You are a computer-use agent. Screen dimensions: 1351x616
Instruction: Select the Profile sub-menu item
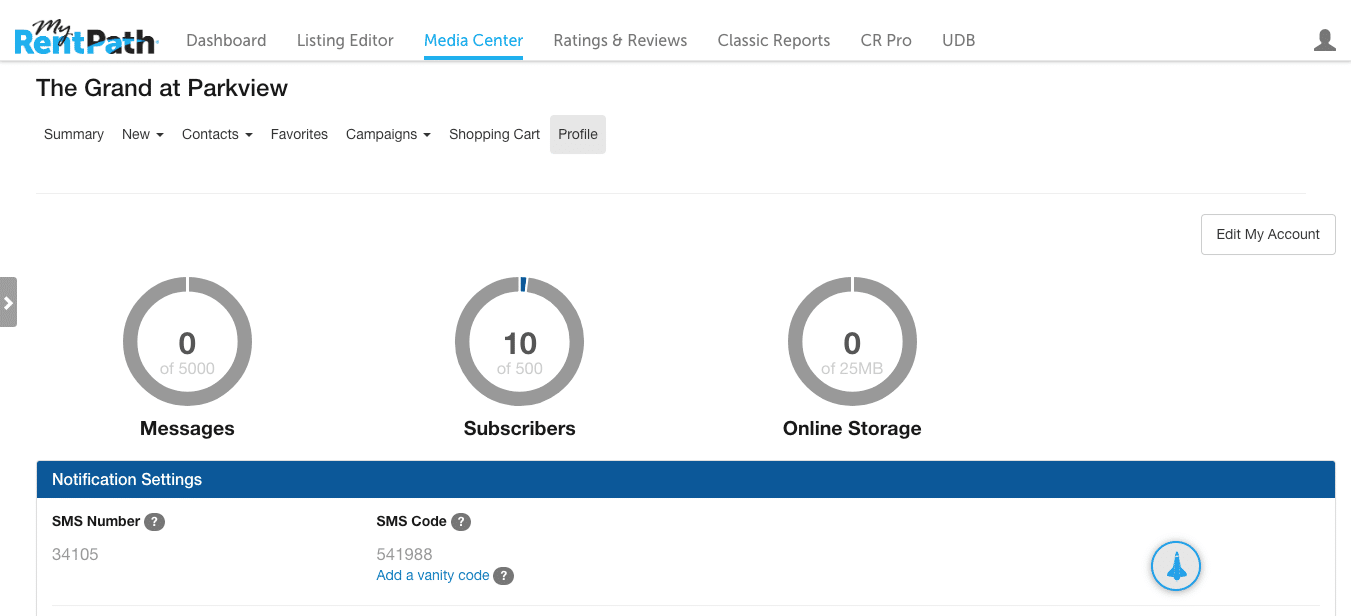click(578, 134)
